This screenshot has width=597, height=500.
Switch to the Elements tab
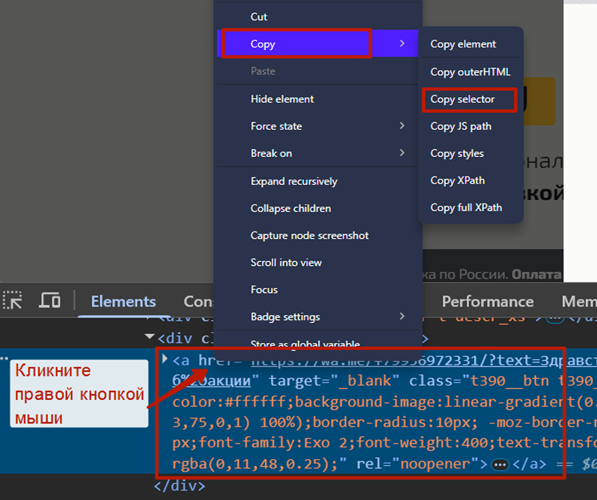(x=123, y=302)
